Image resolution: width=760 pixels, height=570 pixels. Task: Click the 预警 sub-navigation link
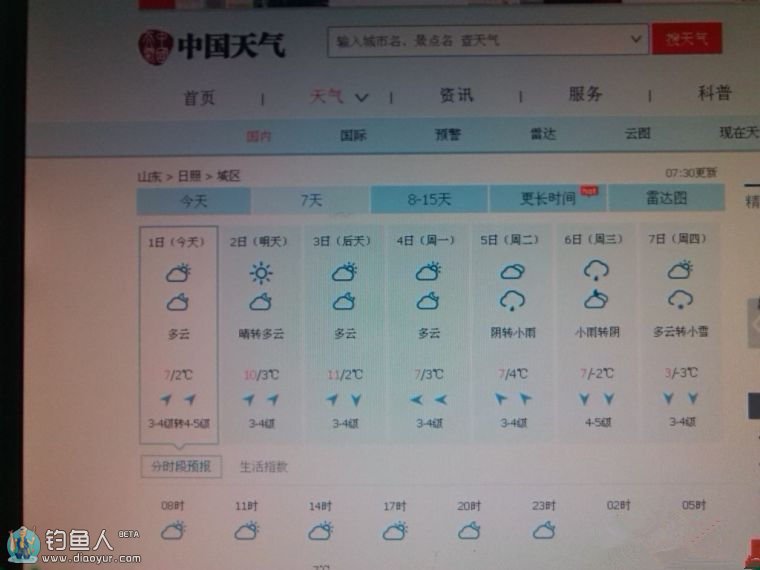pos(448,135)
